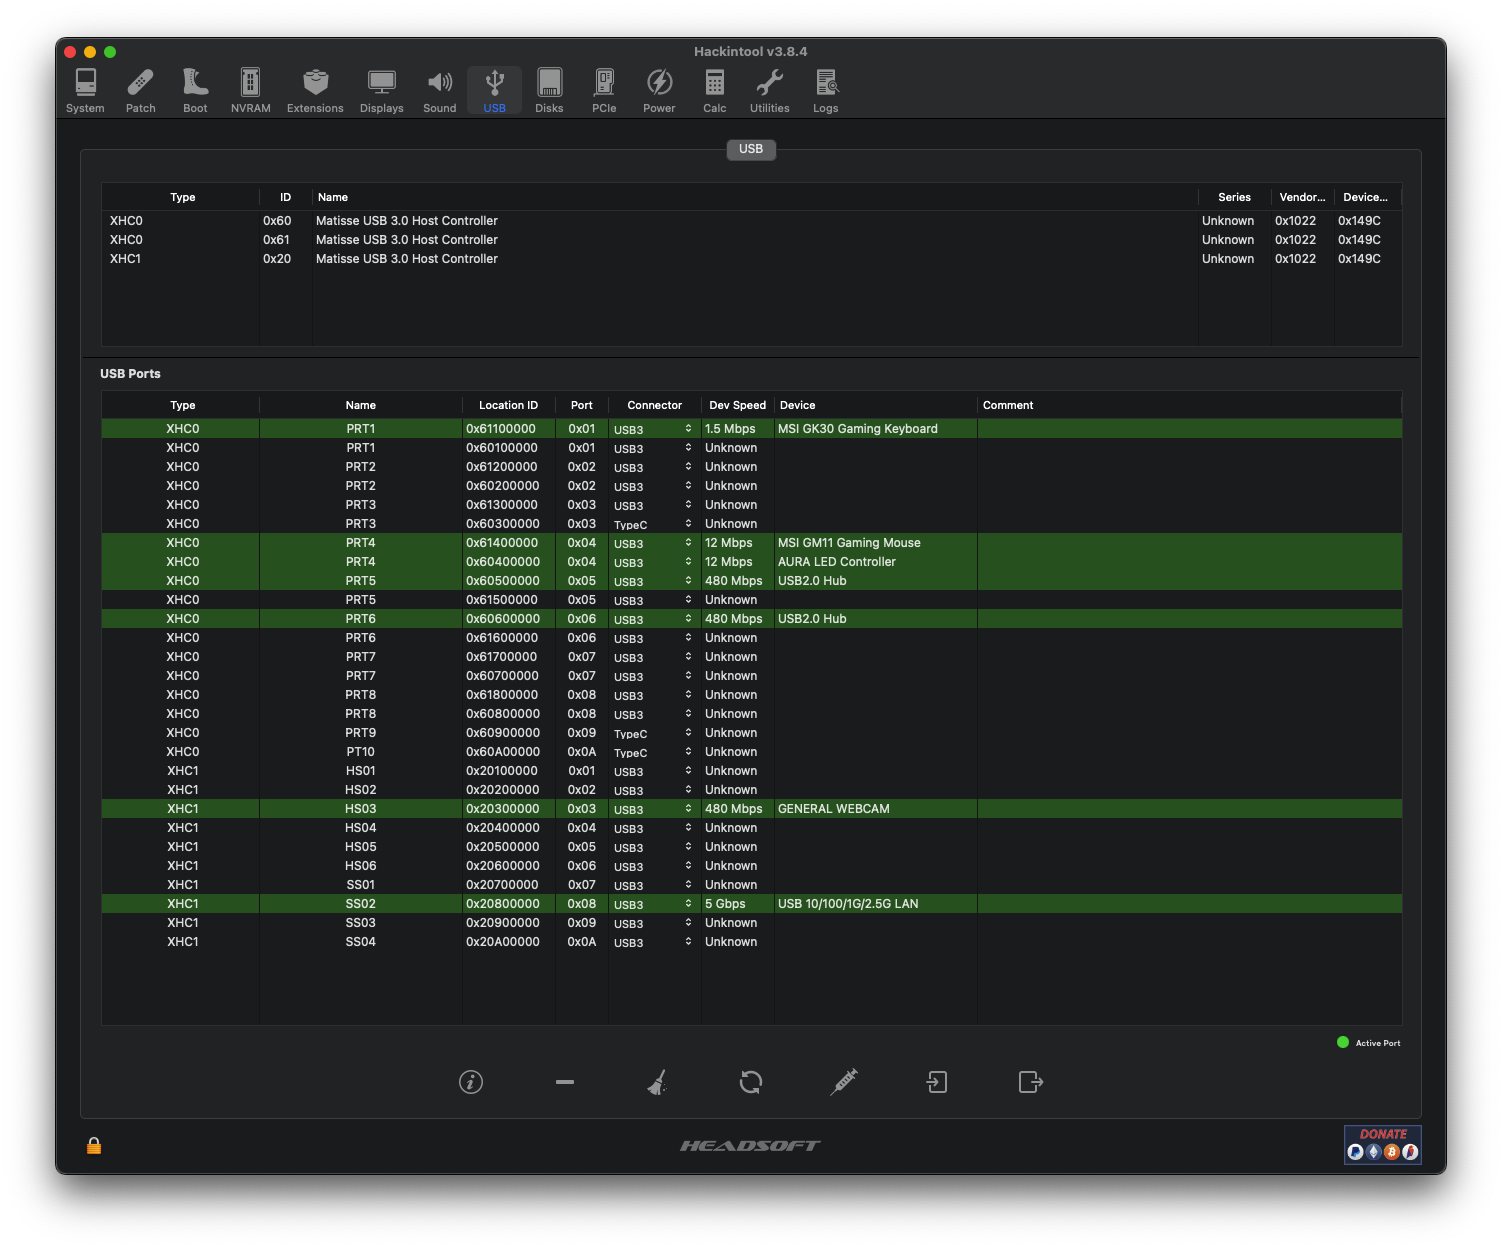Viewport: 1502px width, 1248px height.
Task: Click the minus remove-port icon
Action: coord(565,1082)
